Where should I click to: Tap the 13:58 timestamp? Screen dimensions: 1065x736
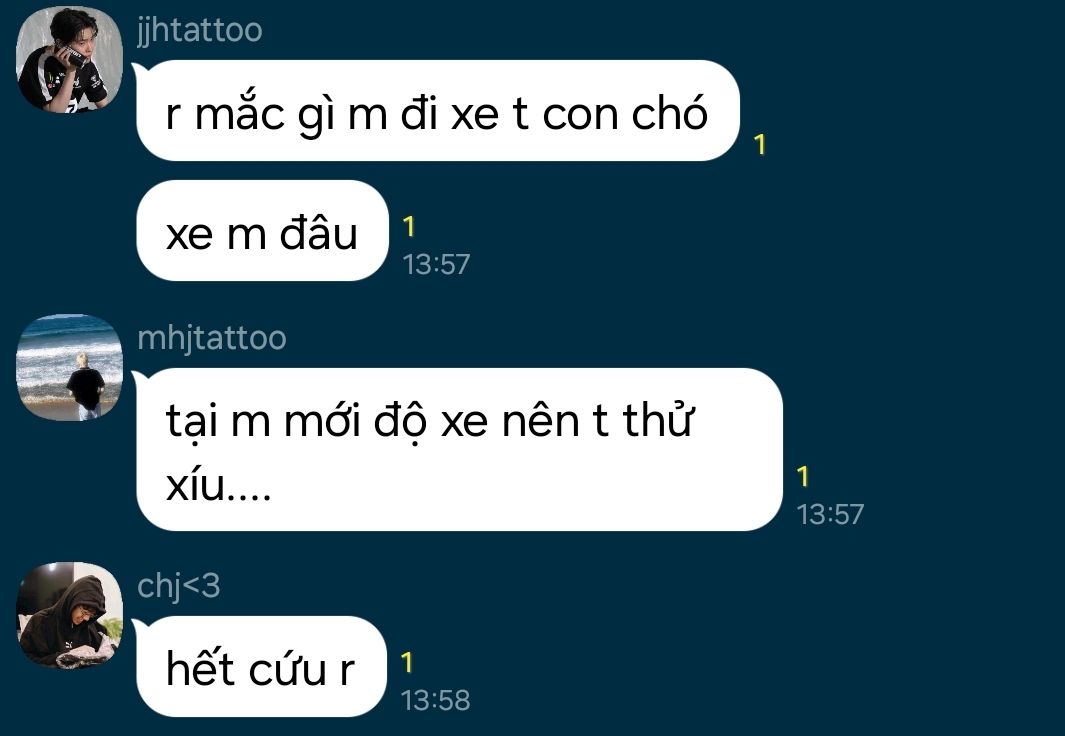click(435, 700)
